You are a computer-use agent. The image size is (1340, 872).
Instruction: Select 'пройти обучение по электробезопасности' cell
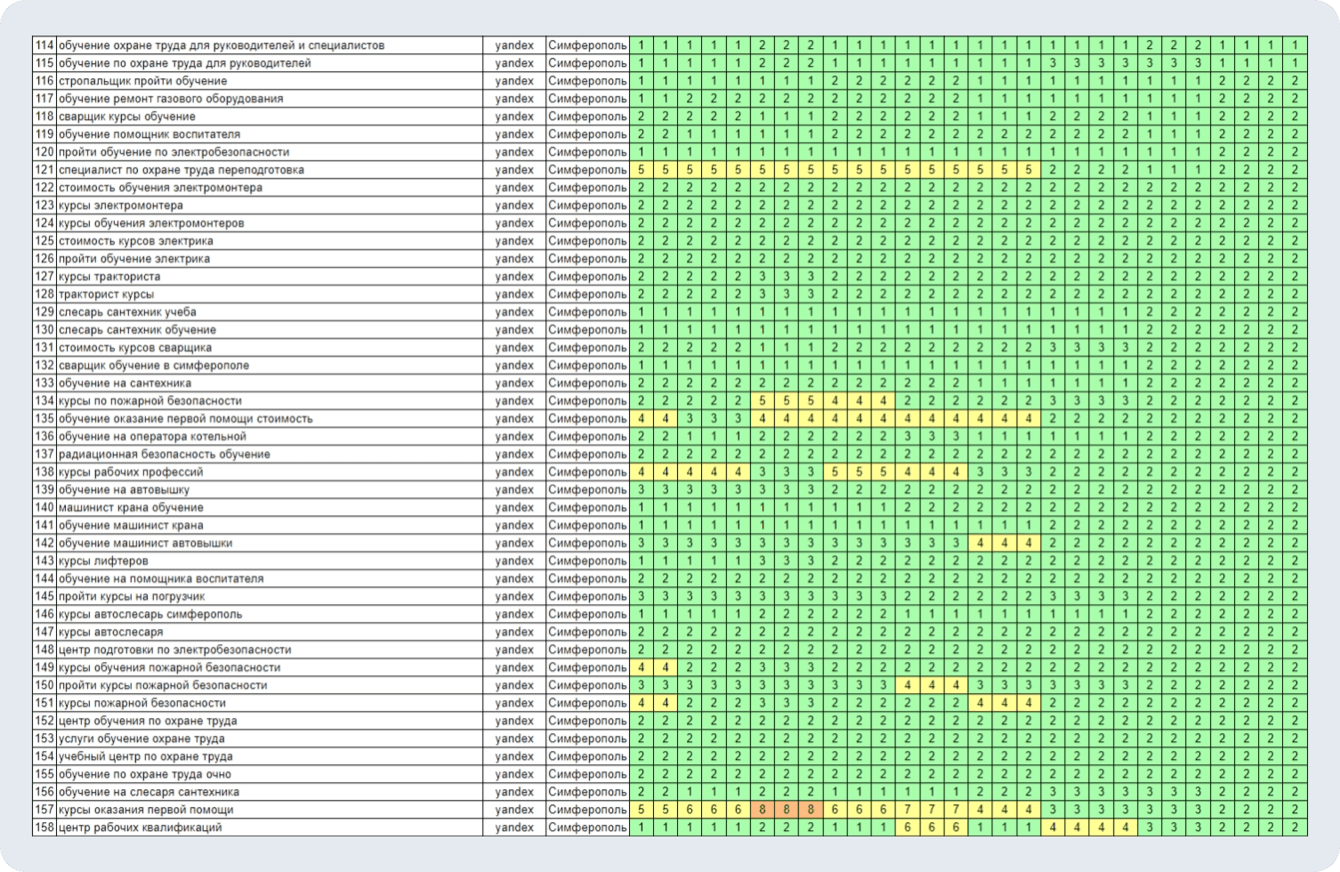(269, 152)
